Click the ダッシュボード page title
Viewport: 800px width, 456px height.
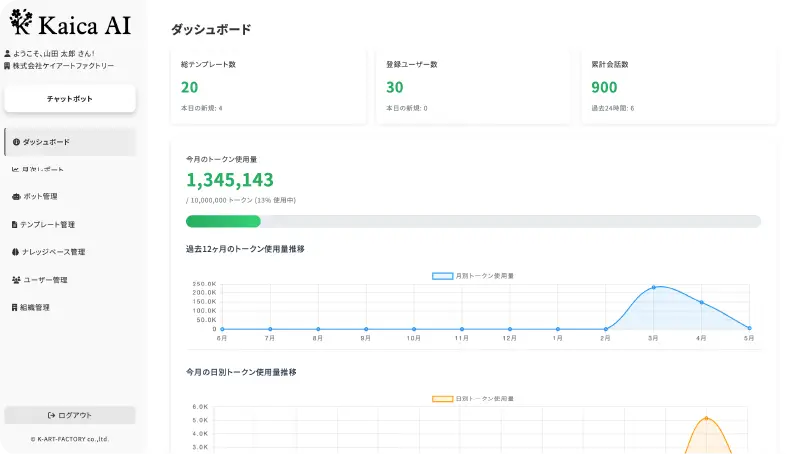(x=211, y=30)
